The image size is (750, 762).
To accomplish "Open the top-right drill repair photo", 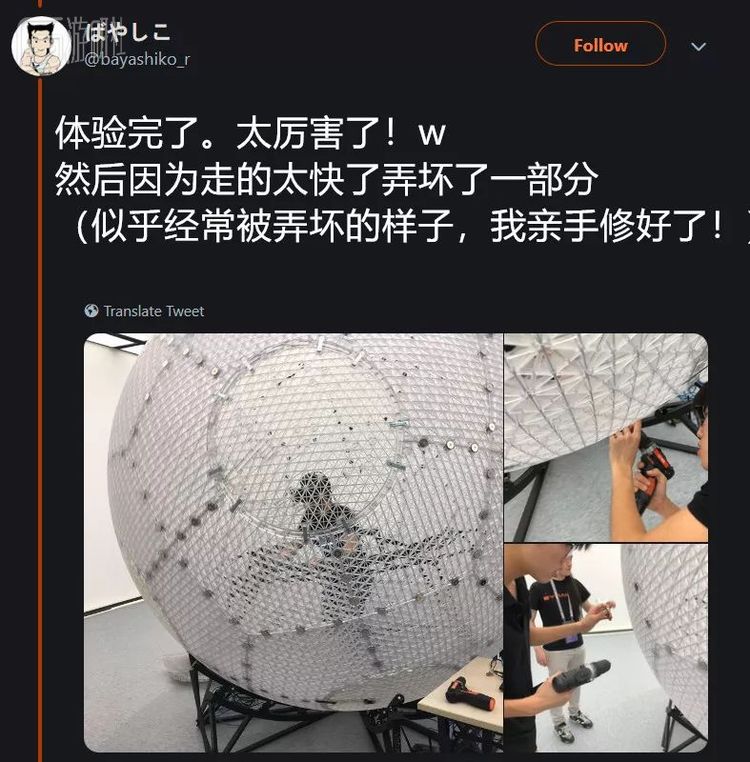I will [606, 437].
